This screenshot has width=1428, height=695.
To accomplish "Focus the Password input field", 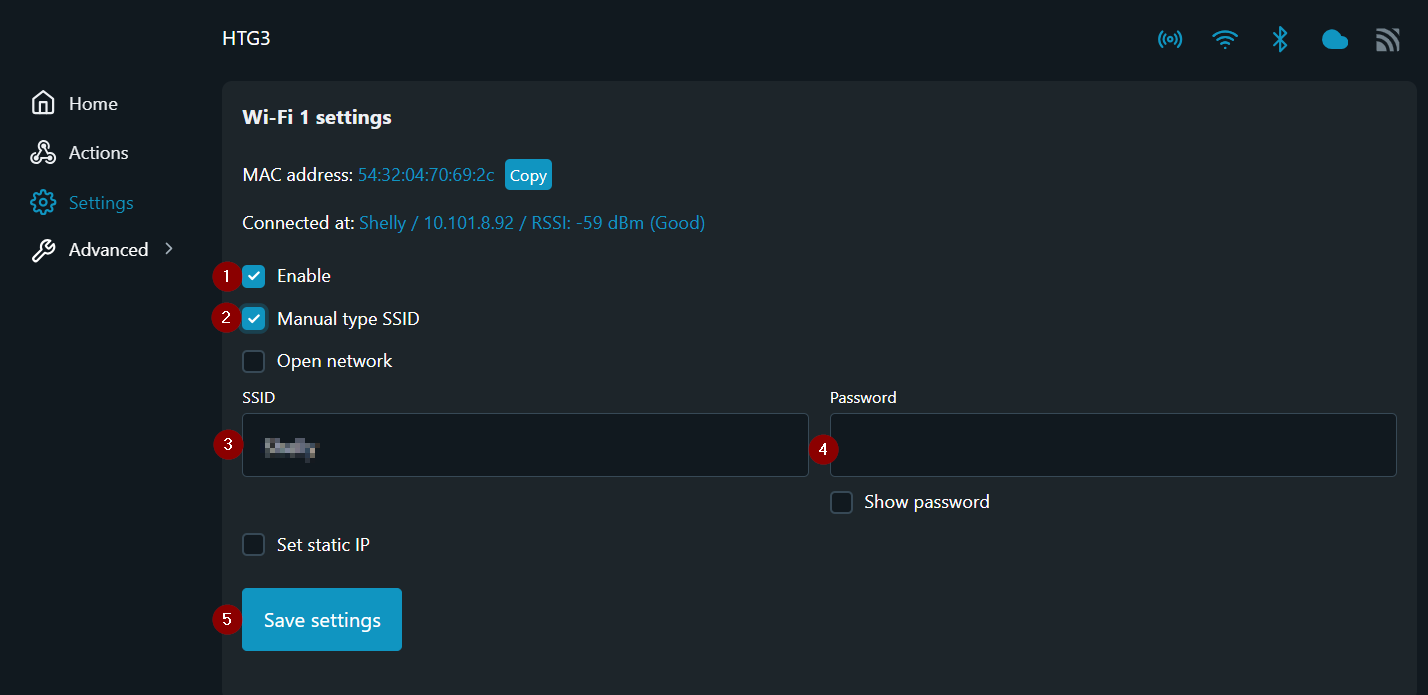I will [x=1113, y=445].
